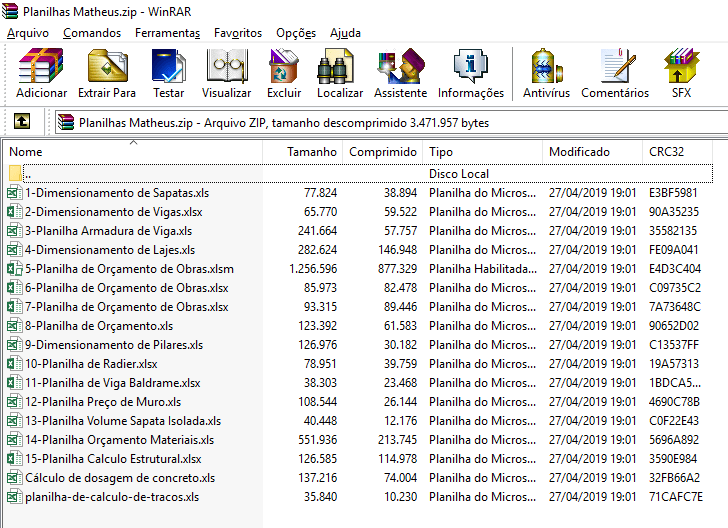
Task: Select file name 14-Planilha Orçamento Materiais.xls
Action: pos(120,440)
